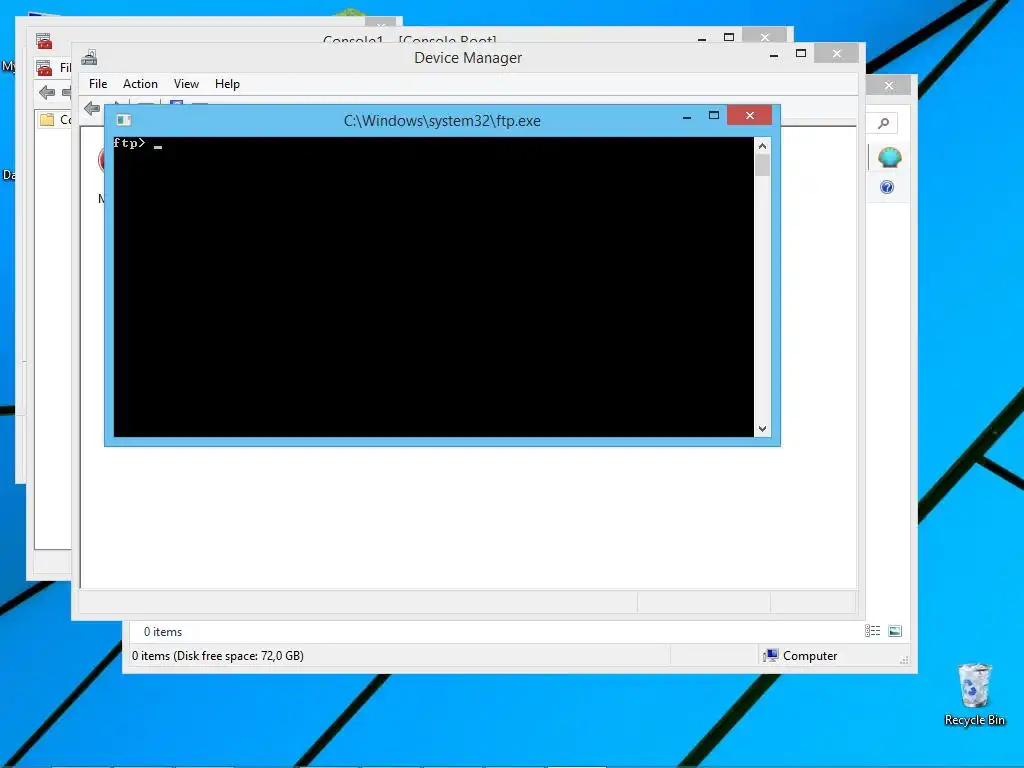Image resolution: width=1024 pixels, height=768 pixels.
Task: Minimize the Console1 window
Action: (702, 39)
